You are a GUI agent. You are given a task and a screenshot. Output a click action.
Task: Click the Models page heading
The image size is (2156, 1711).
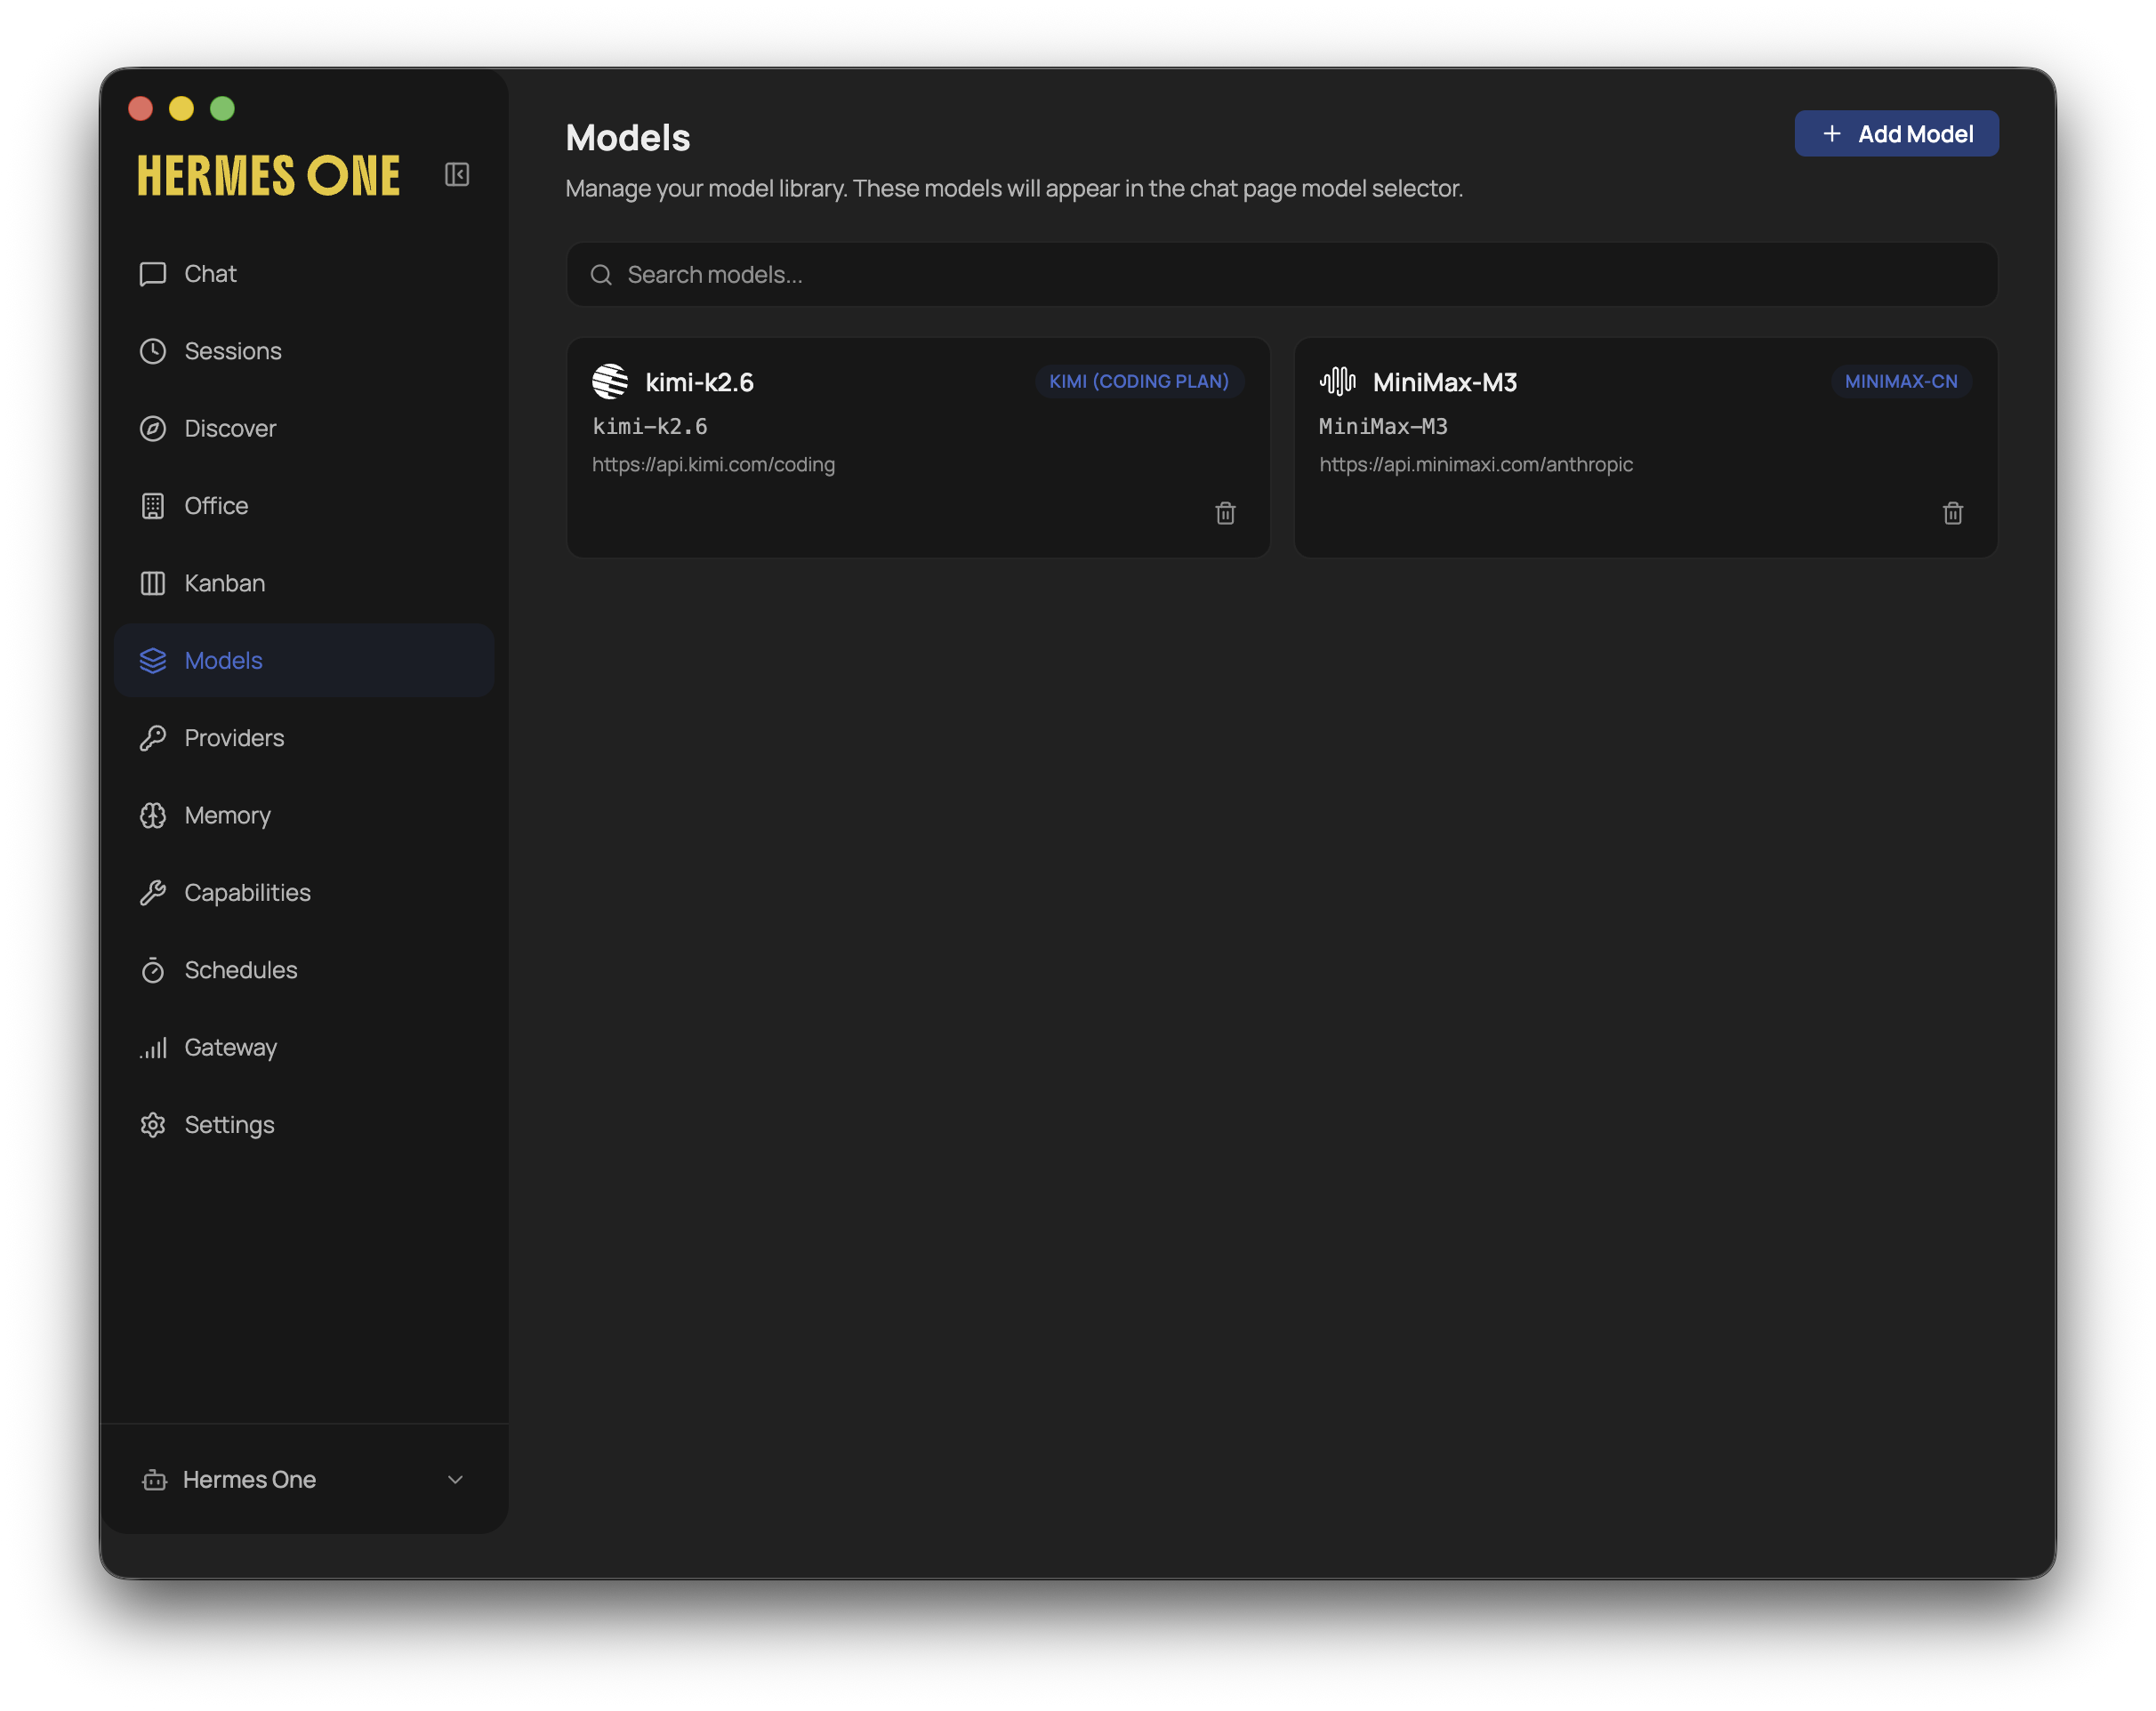627,138
